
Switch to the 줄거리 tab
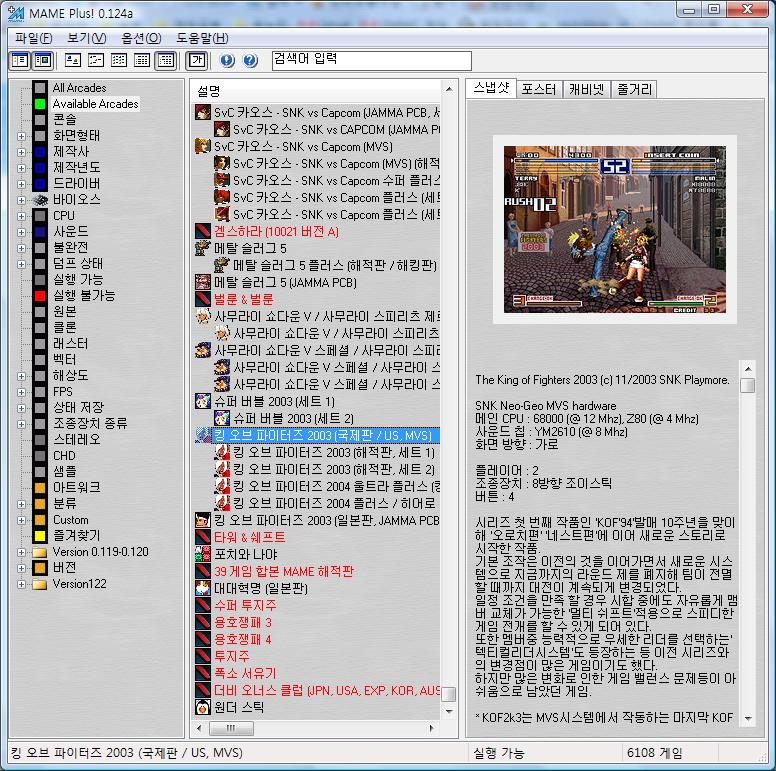(634, 89)
